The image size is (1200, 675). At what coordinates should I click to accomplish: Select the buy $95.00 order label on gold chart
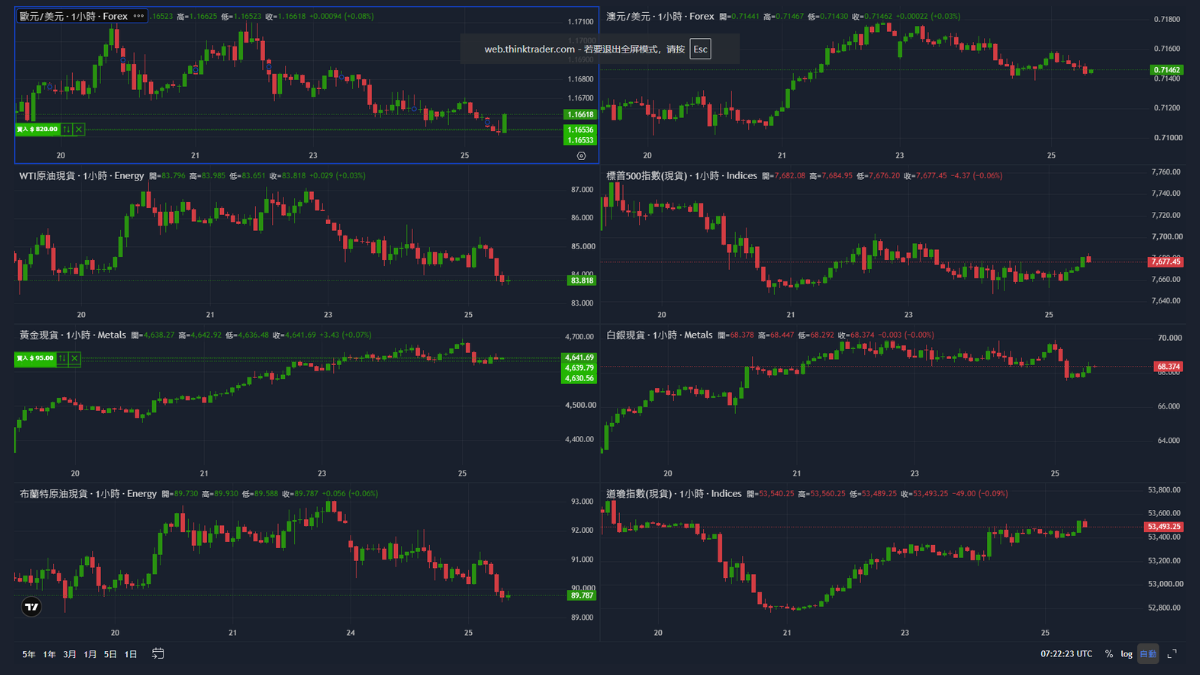point(37,358)
